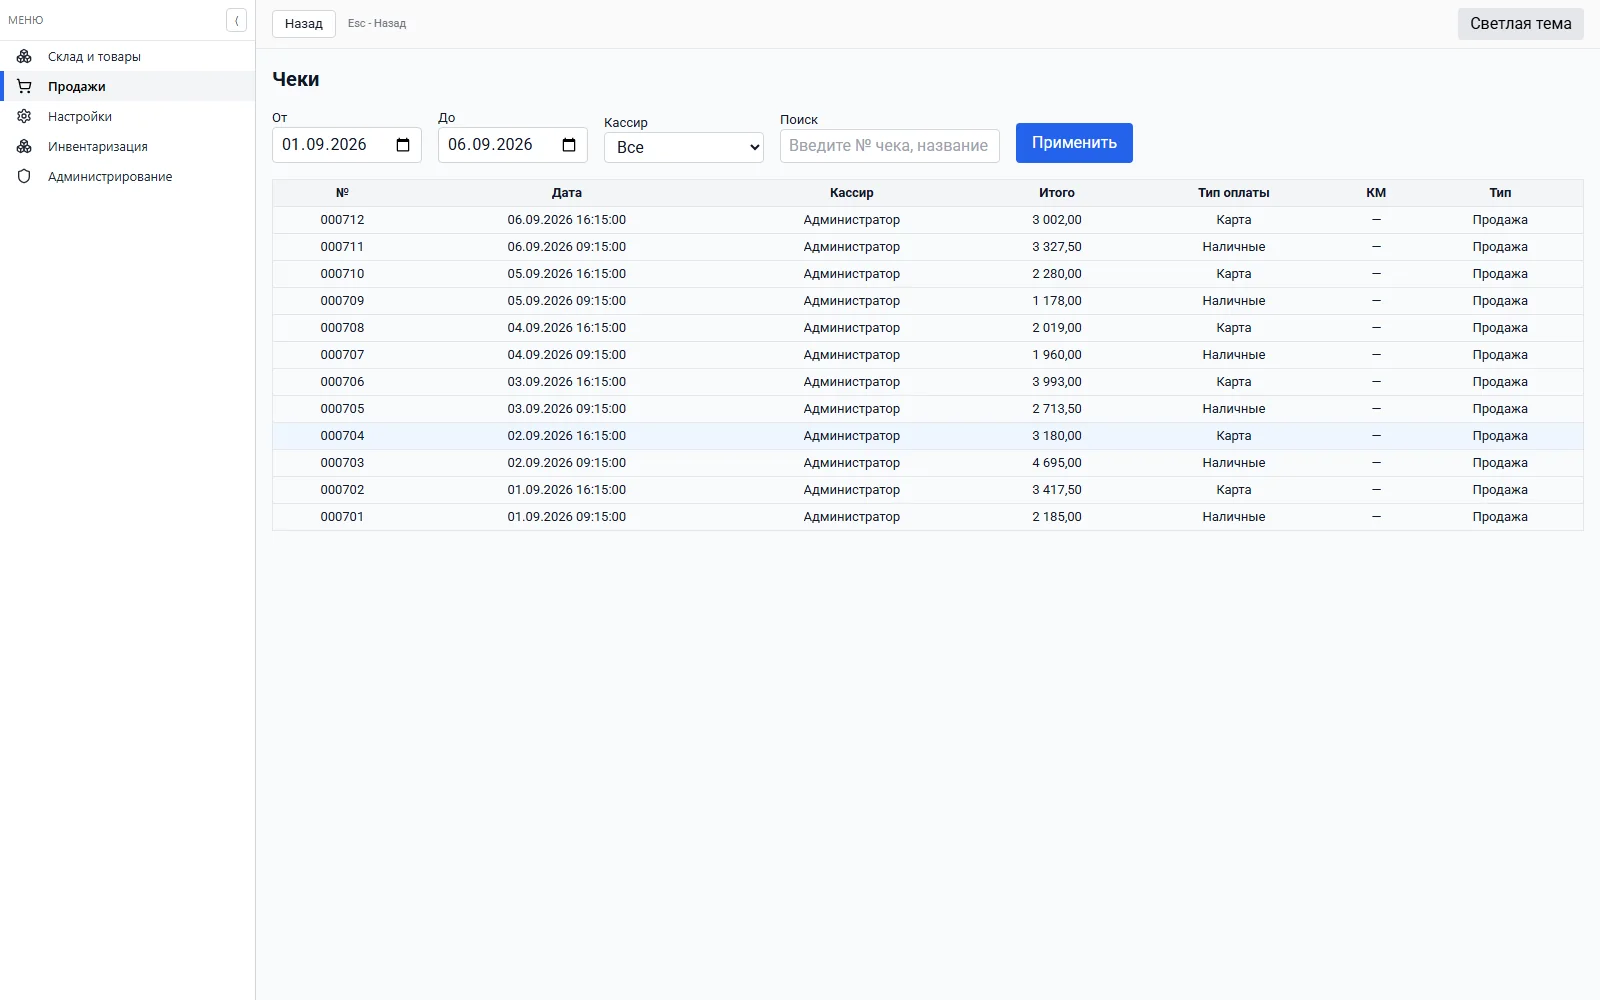This screenshot has width=1600, height=1000.
Task: Open receipt 000712 row
Action: [x=928, y=220]
